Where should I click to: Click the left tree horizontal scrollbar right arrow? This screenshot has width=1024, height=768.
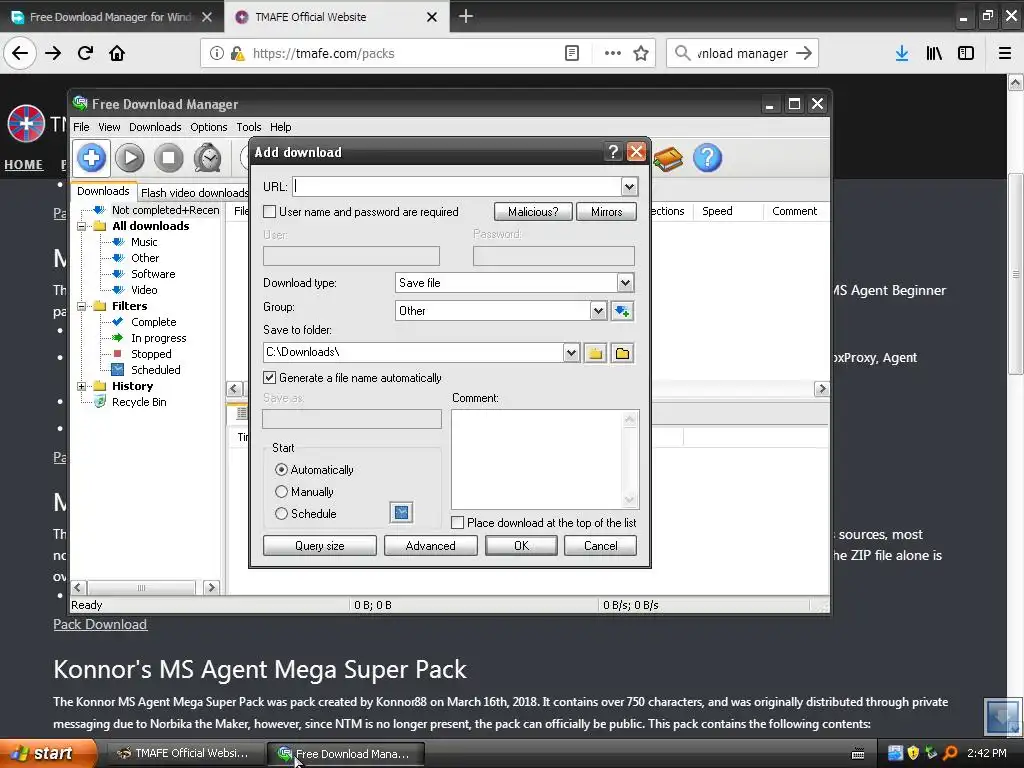point(211,588)
